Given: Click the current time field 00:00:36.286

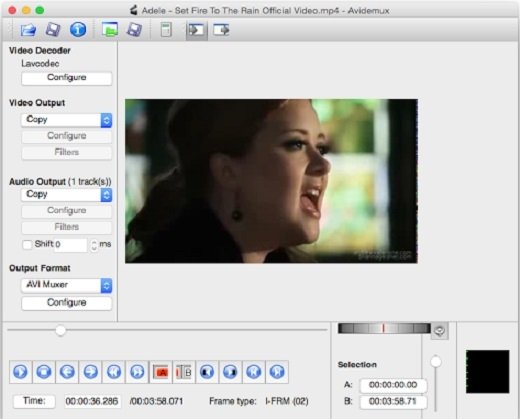Looking at the screenshot, I should (x=92, y=401).
